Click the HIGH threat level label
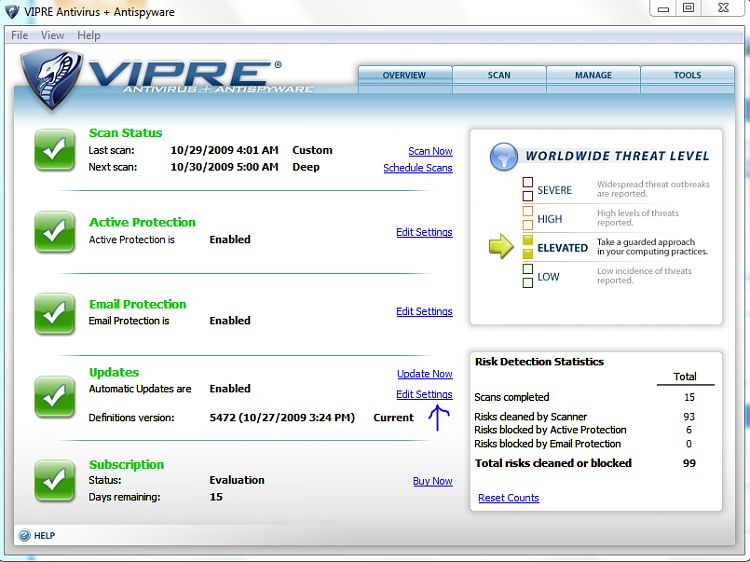750x562 pixels. [550, 219]
